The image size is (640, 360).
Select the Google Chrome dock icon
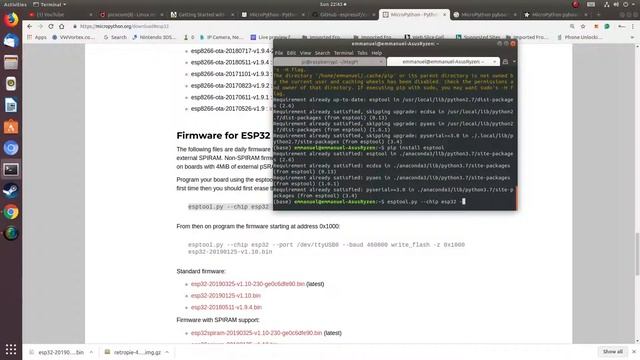coord(11,212)
